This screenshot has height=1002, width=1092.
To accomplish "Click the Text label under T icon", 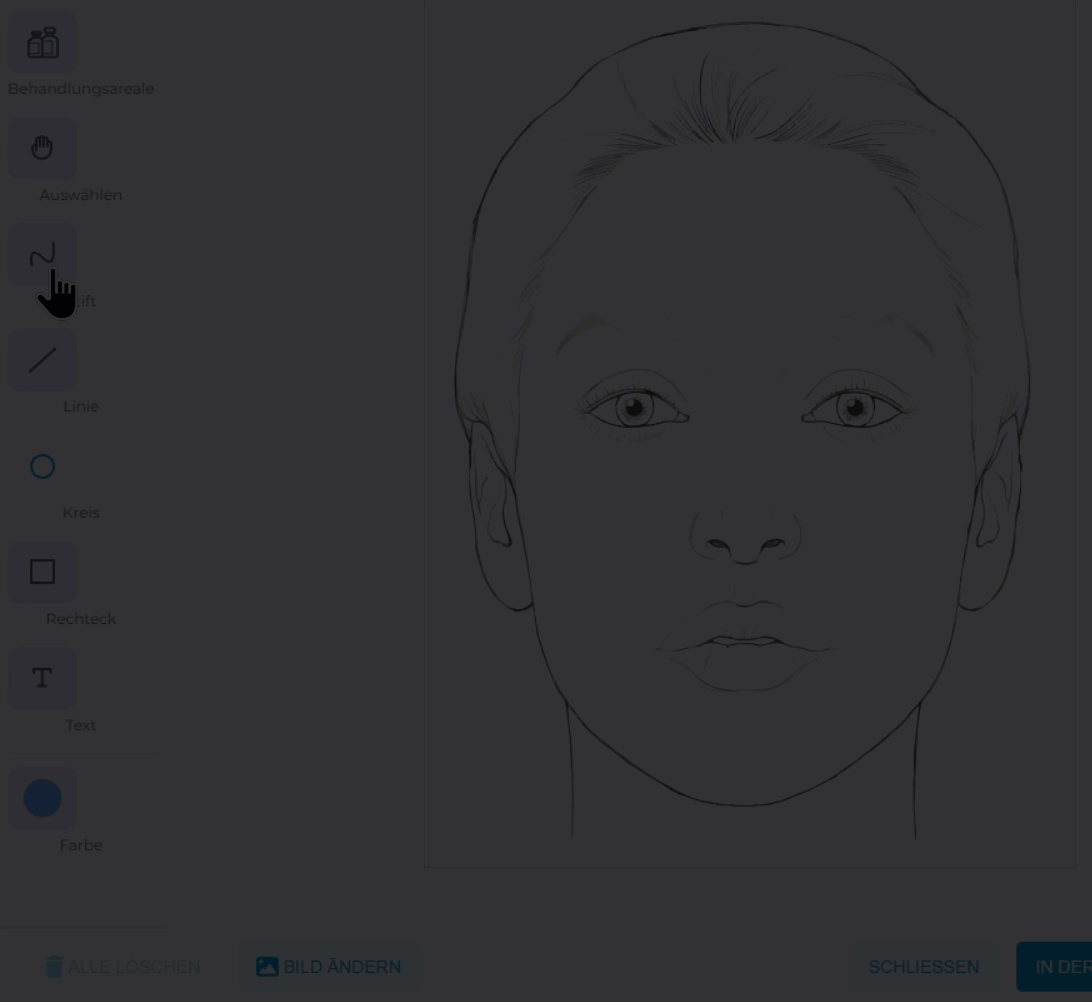I will [81, 725].
